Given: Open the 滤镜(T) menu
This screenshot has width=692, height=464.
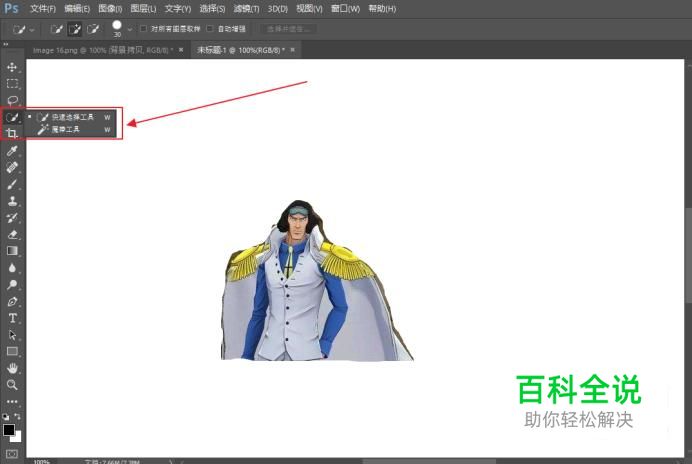Looking at the screenshot, I should pos(246,9).
